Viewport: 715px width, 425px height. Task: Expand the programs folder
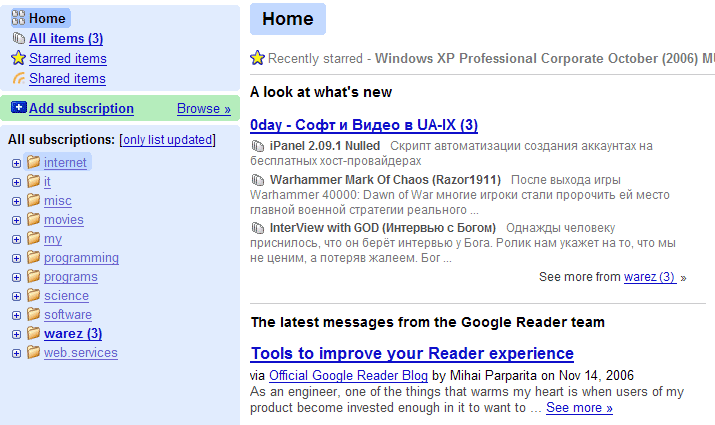[16, 278]
